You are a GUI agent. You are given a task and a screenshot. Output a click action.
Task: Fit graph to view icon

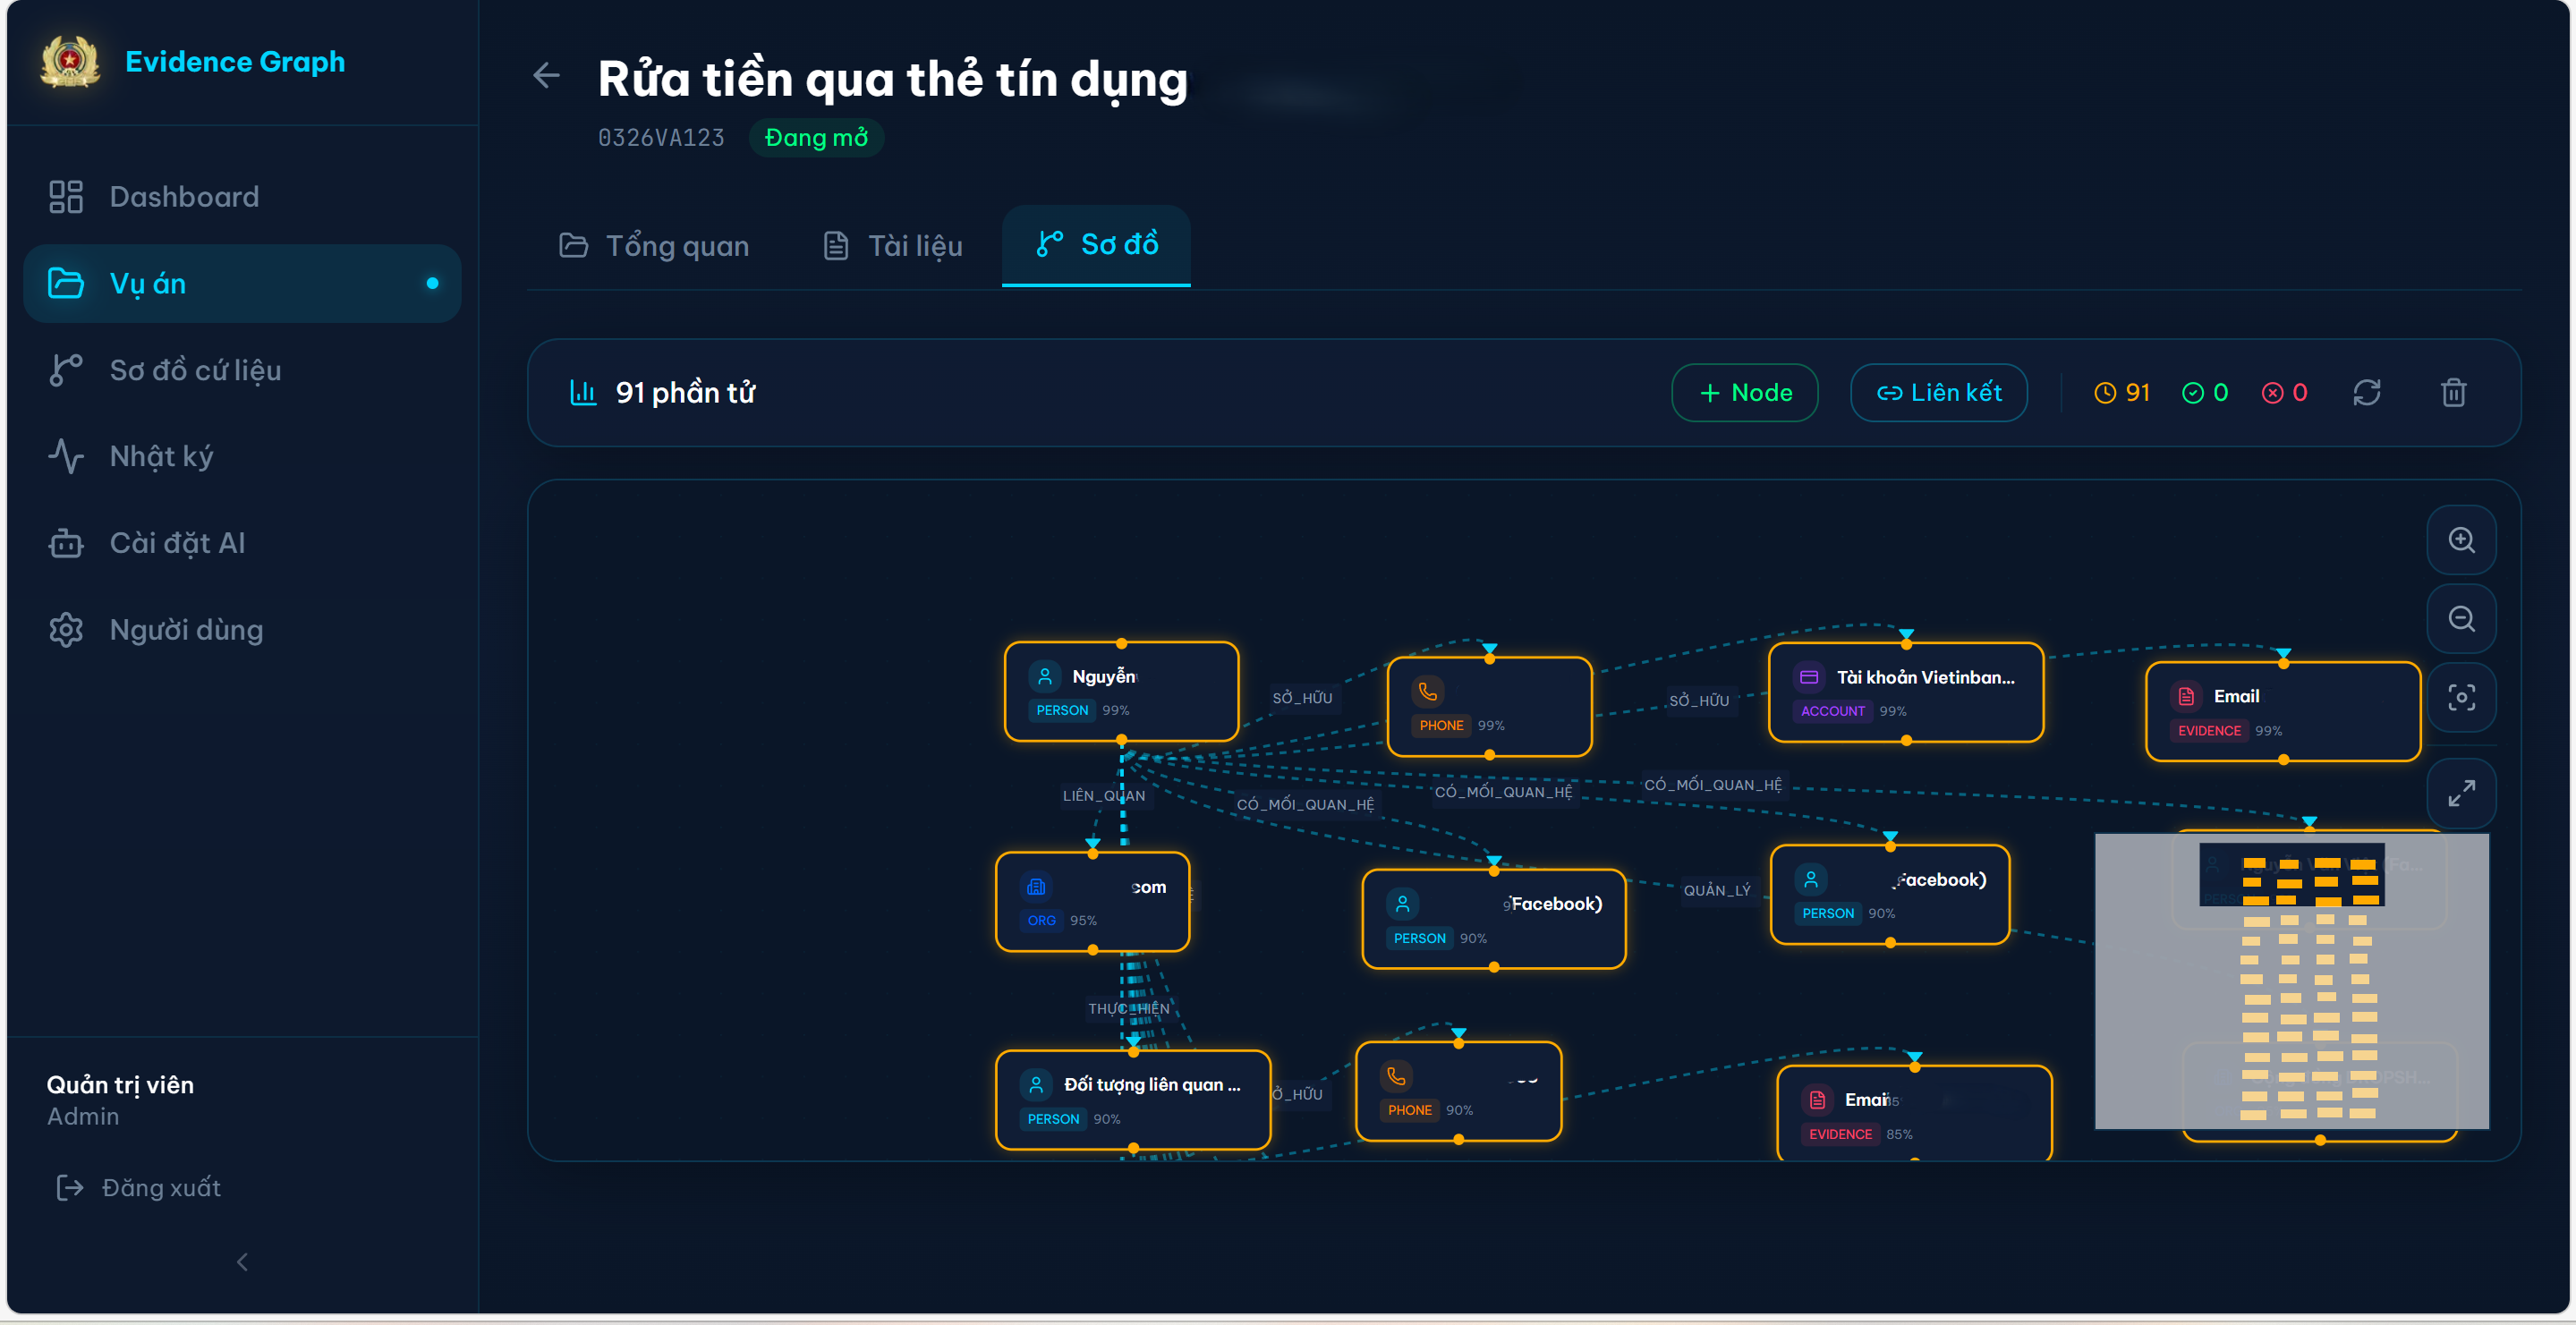[x=2461, y=697]
